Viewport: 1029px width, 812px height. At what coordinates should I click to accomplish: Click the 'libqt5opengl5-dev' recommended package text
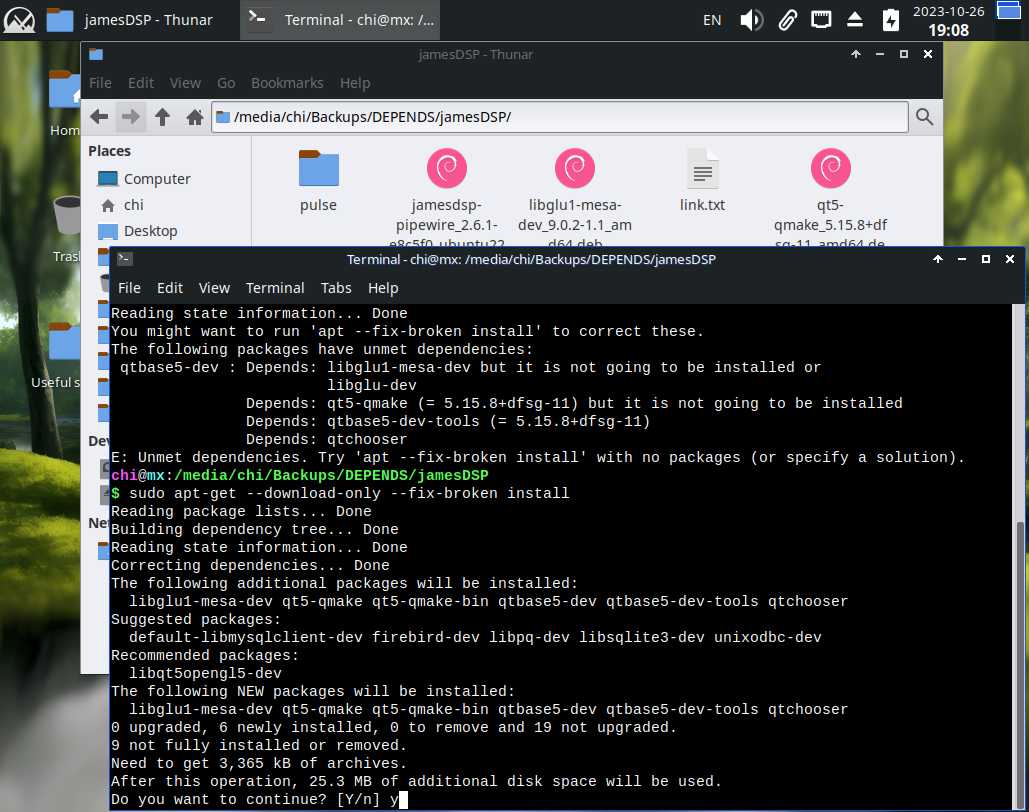205,673
